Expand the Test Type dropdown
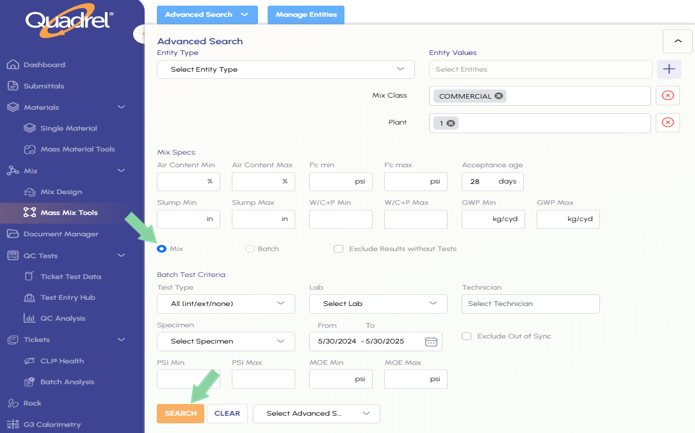 point(226,303)
